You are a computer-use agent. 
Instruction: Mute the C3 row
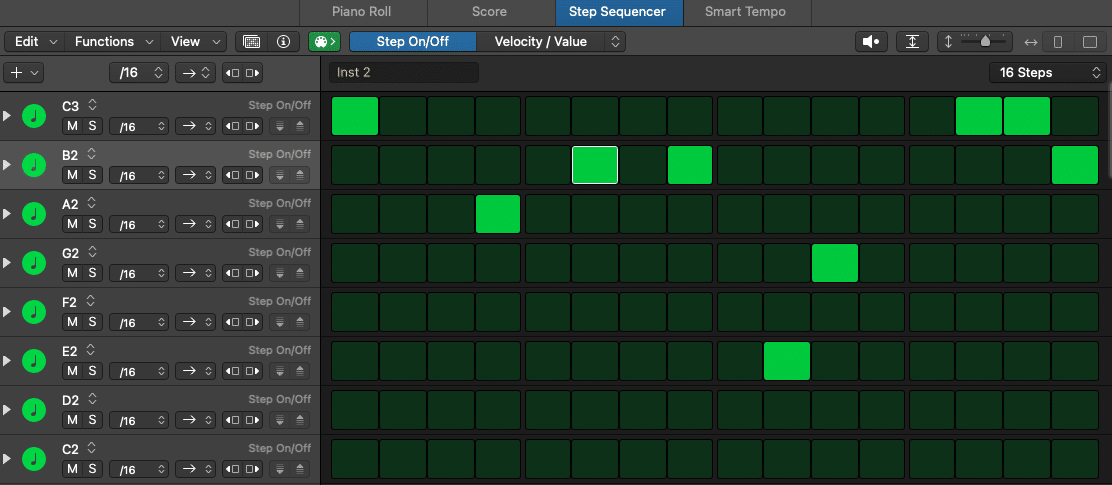72,126
